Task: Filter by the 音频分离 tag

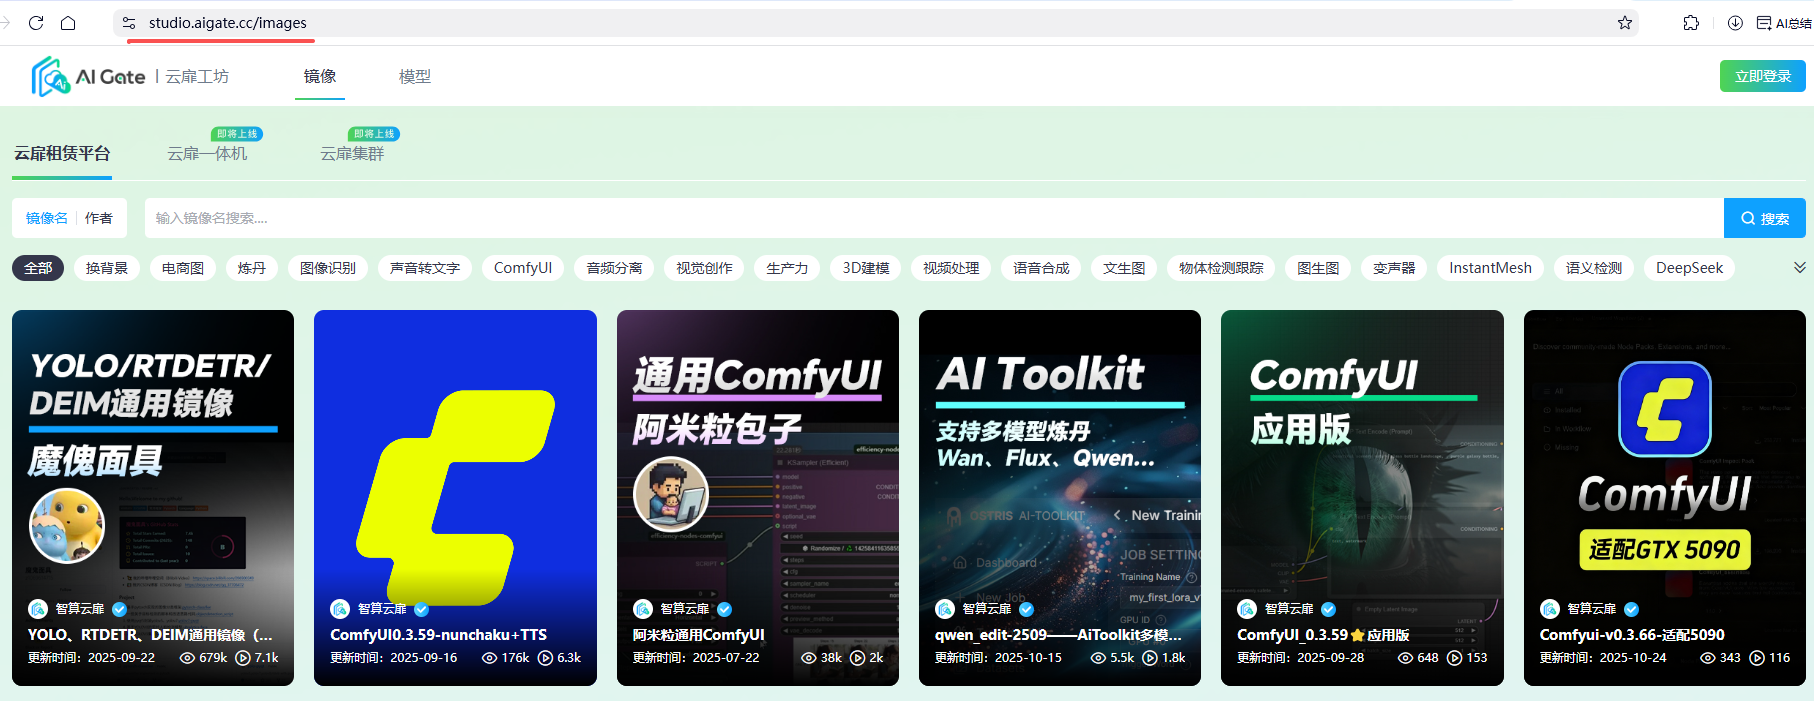Action: click(614, 268)
